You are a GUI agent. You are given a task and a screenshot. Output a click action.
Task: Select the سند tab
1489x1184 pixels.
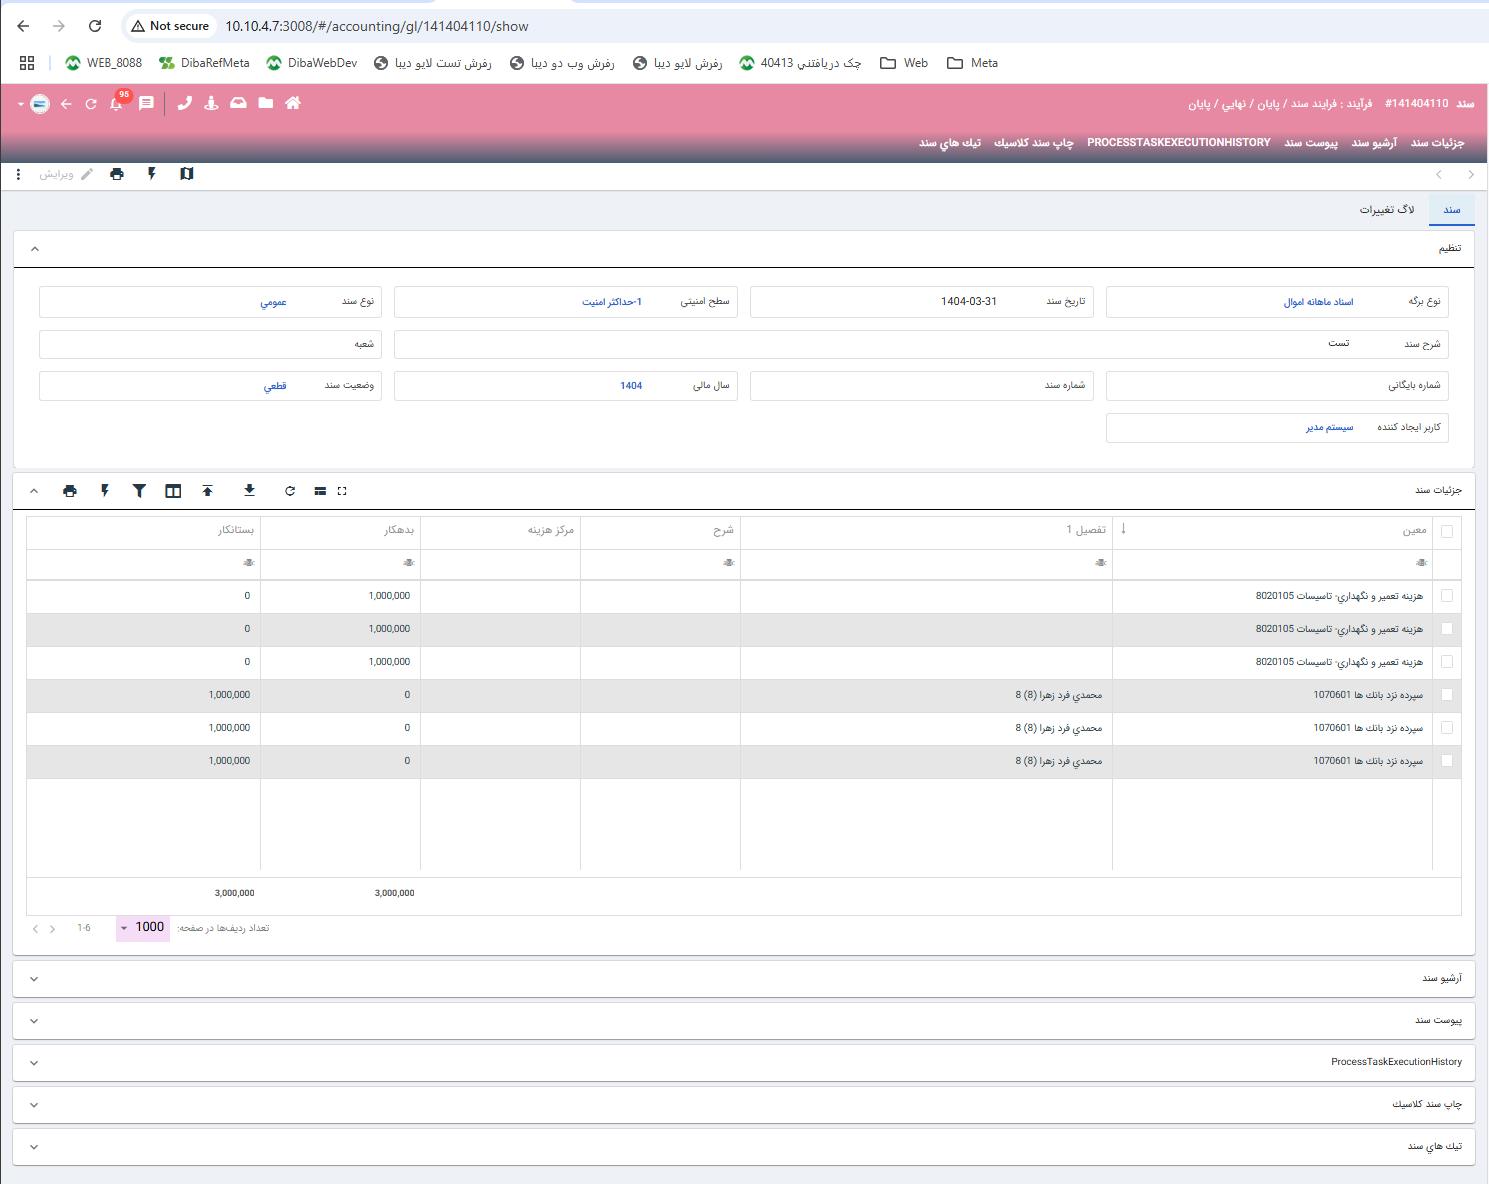[x=1452, y=210]
